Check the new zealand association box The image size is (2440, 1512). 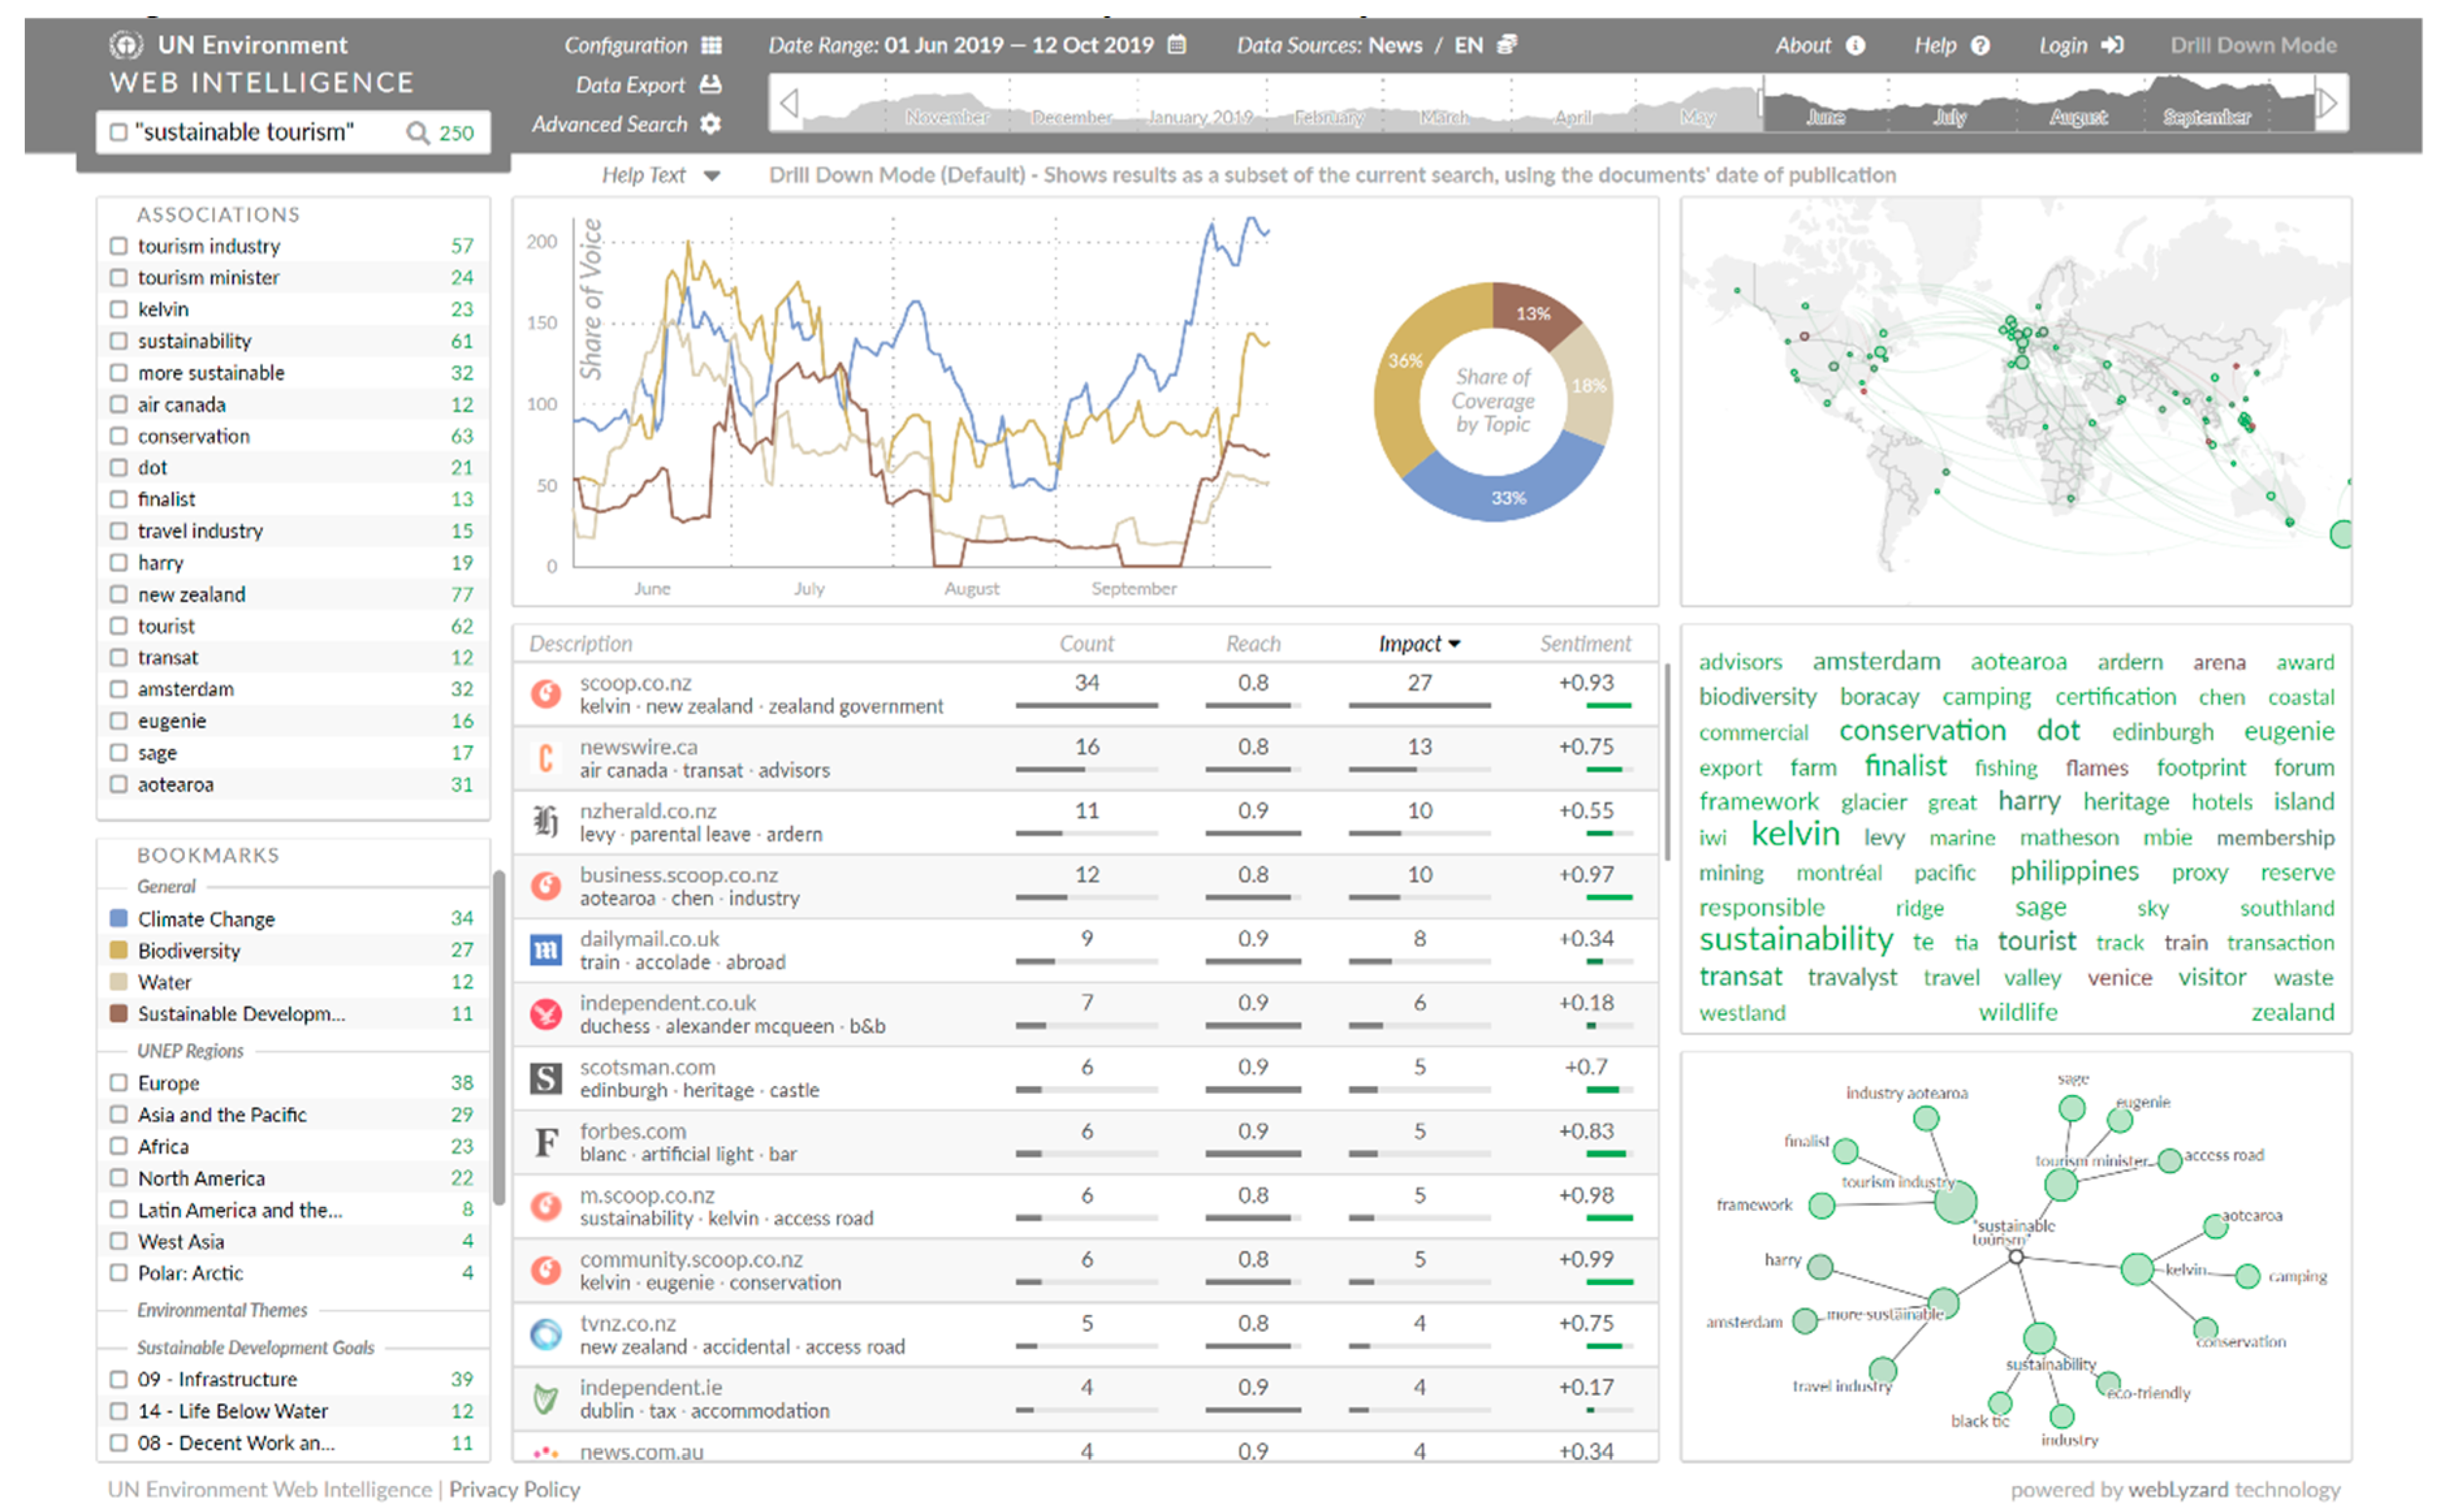pos(118,594)
